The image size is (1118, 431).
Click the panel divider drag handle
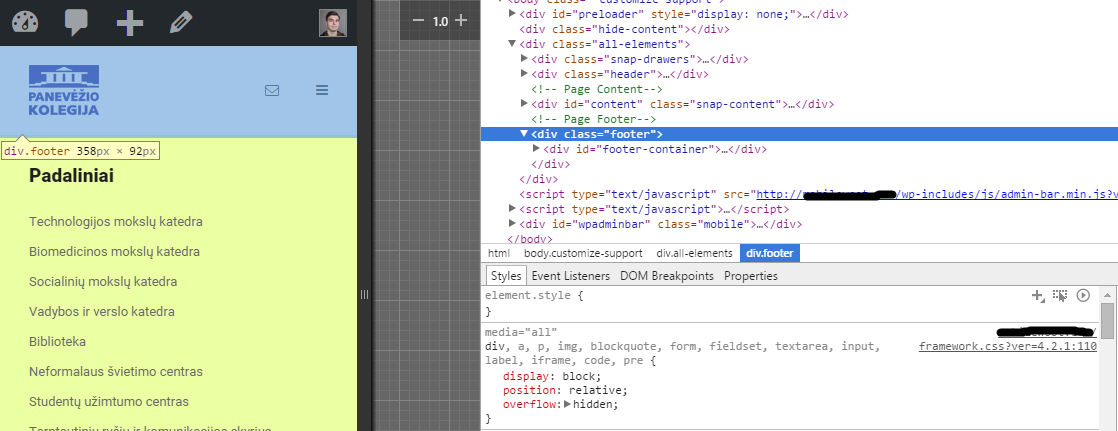coord(364,294)
